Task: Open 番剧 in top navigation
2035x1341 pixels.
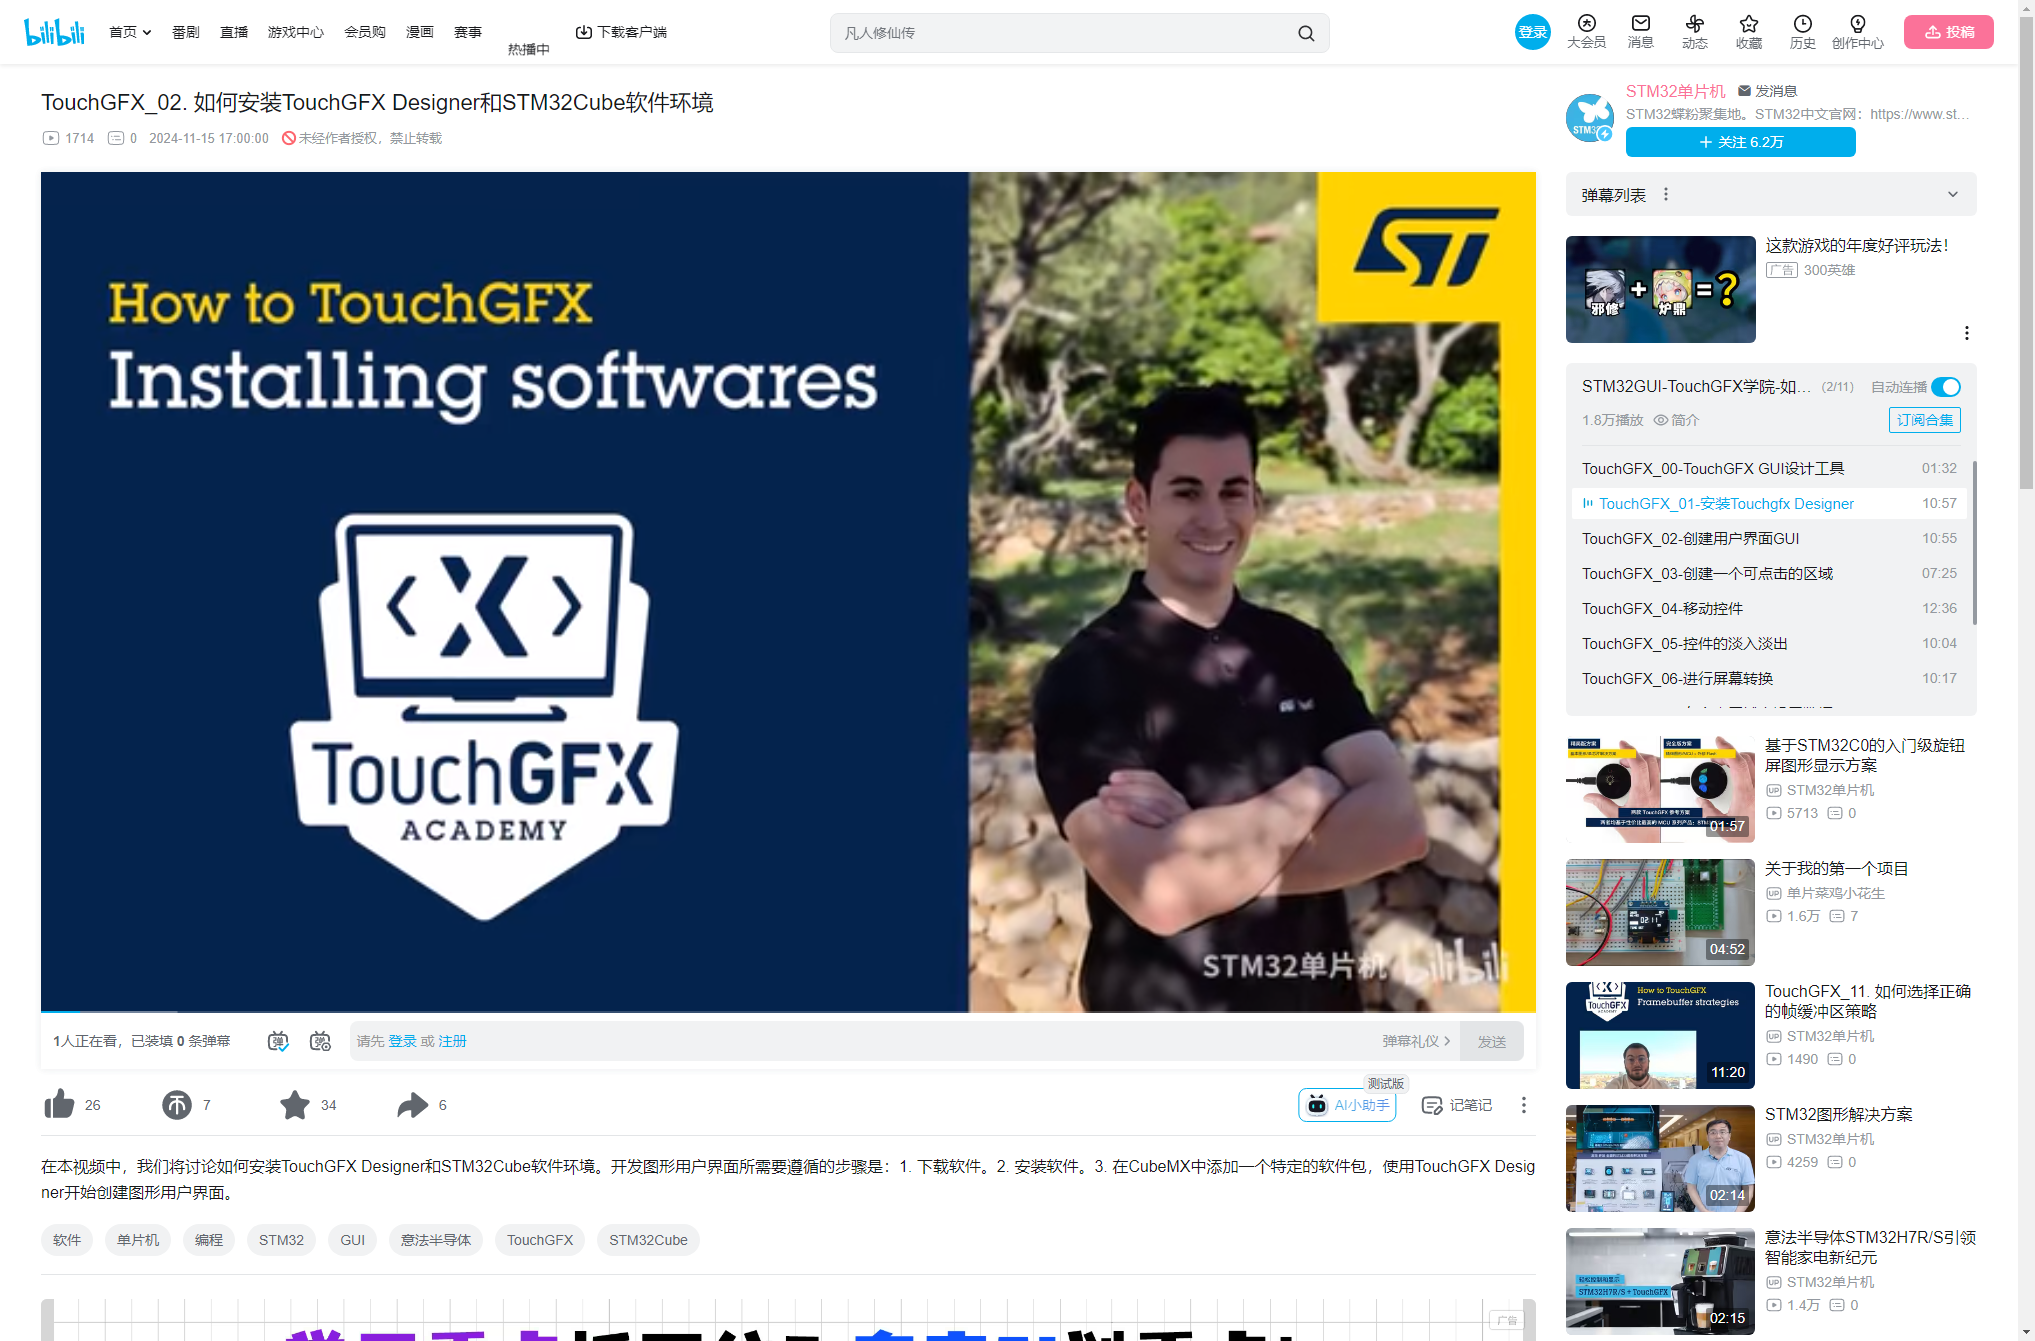Action: tap(186, 32)
